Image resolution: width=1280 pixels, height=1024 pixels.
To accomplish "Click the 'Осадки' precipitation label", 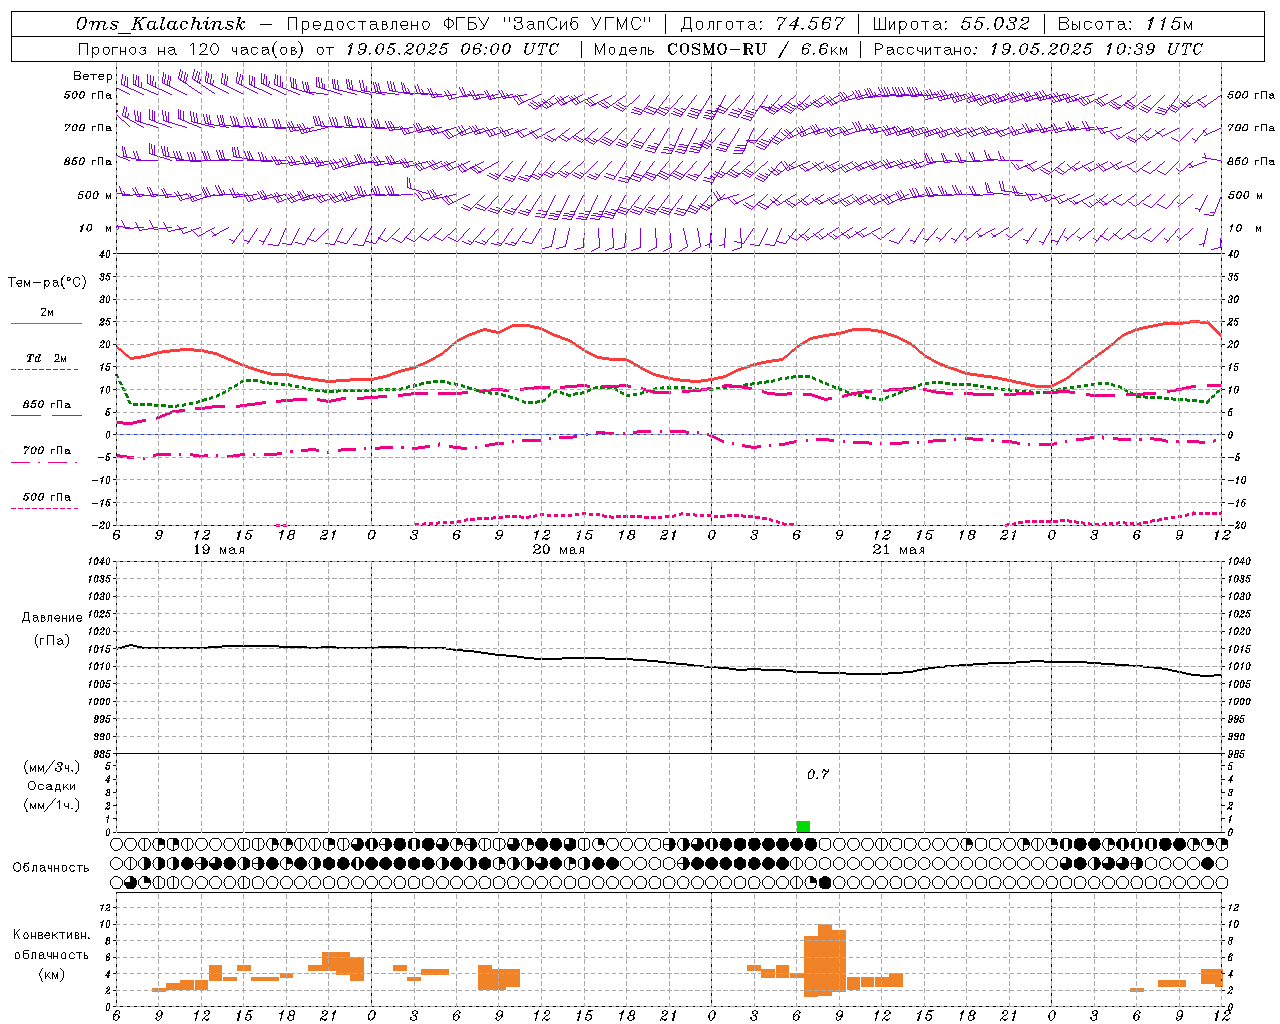I will (52, 786).
